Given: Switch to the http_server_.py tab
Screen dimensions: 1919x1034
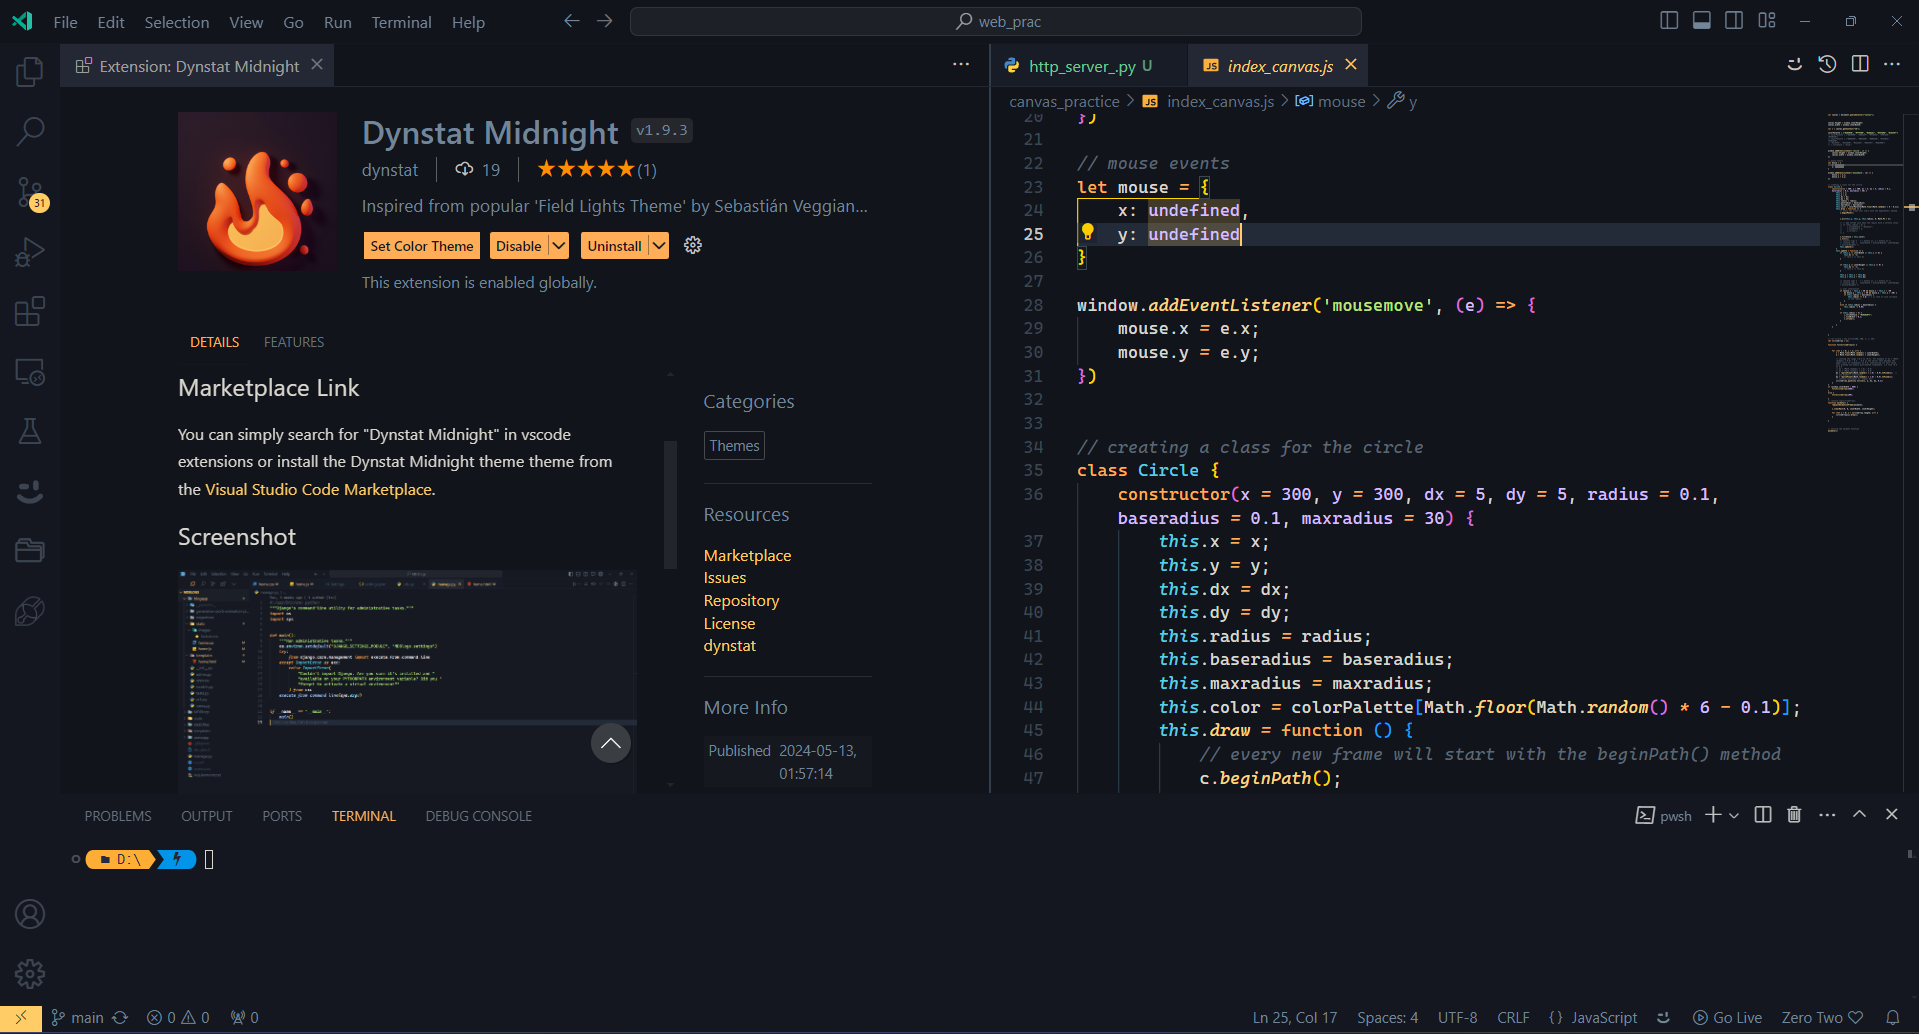Looking at the screenshot, I should [x=1081, y=66].
